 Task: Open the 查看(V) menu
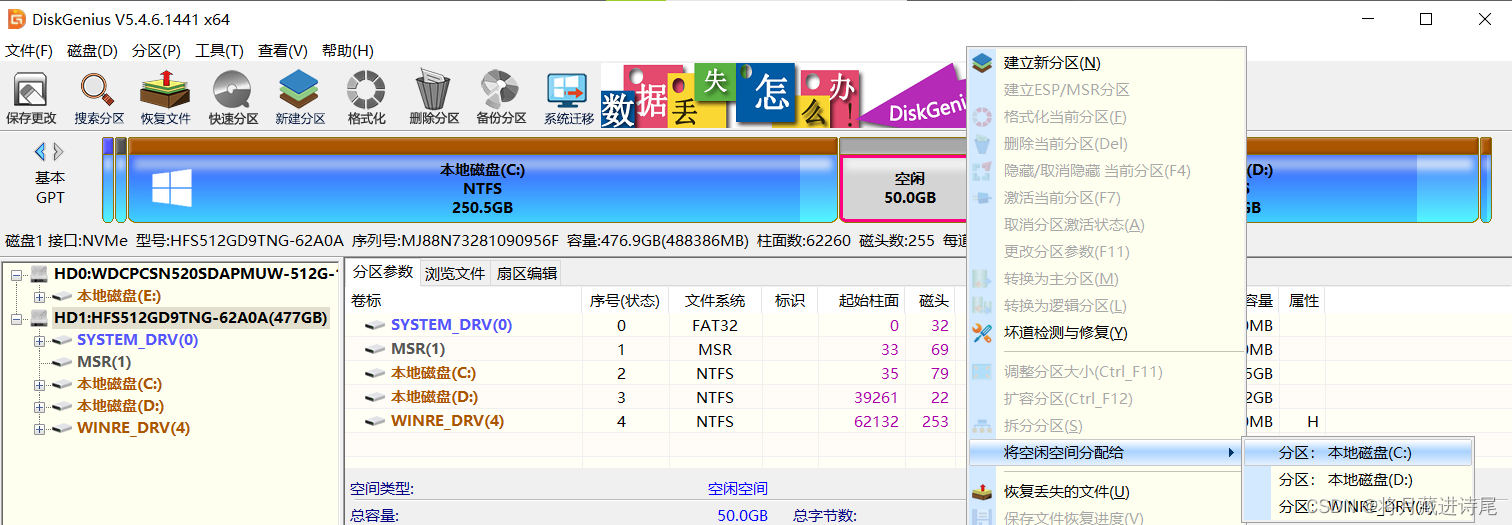[x=283, y=51]
